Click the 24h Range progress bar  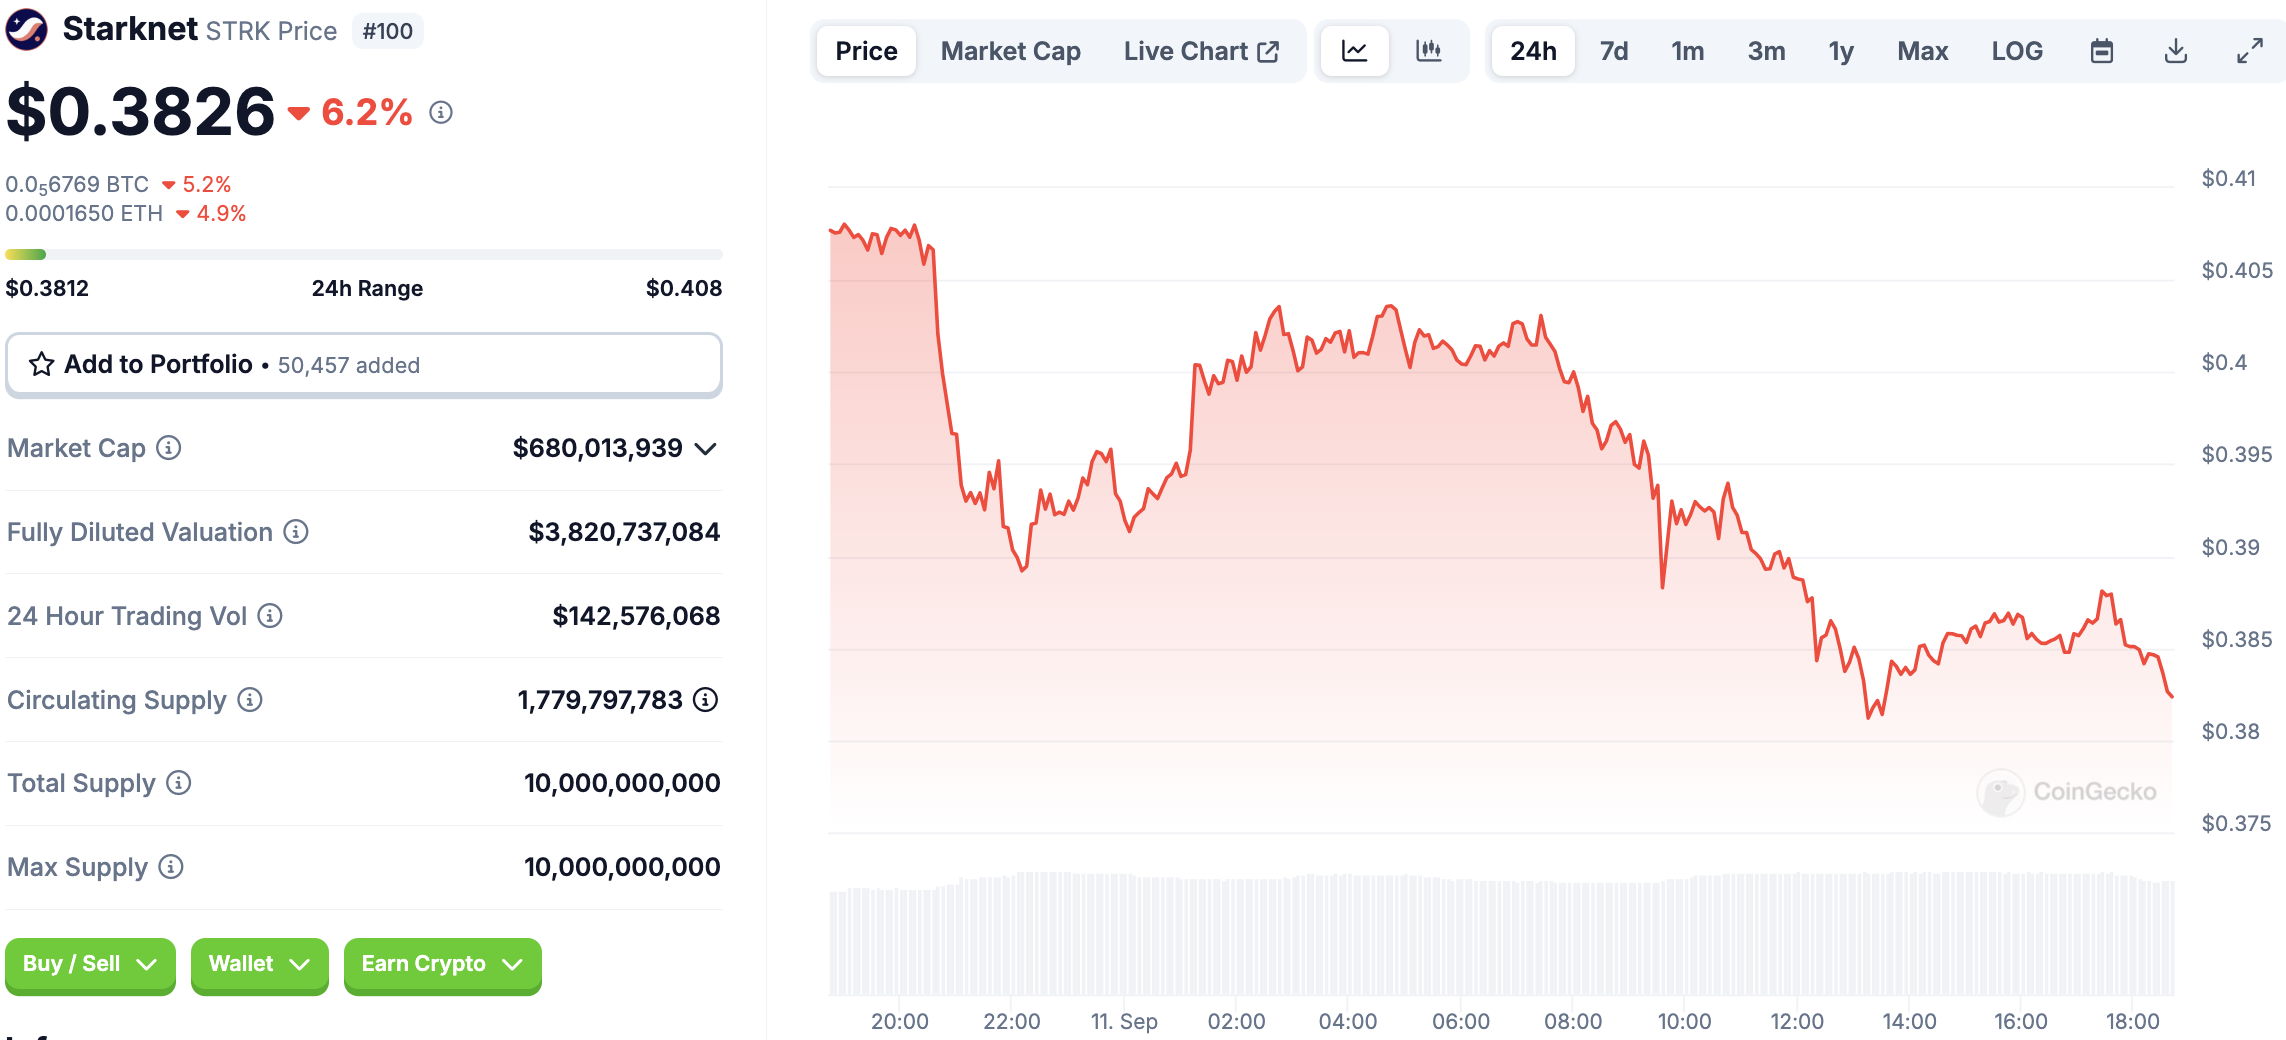click(363, 255)
